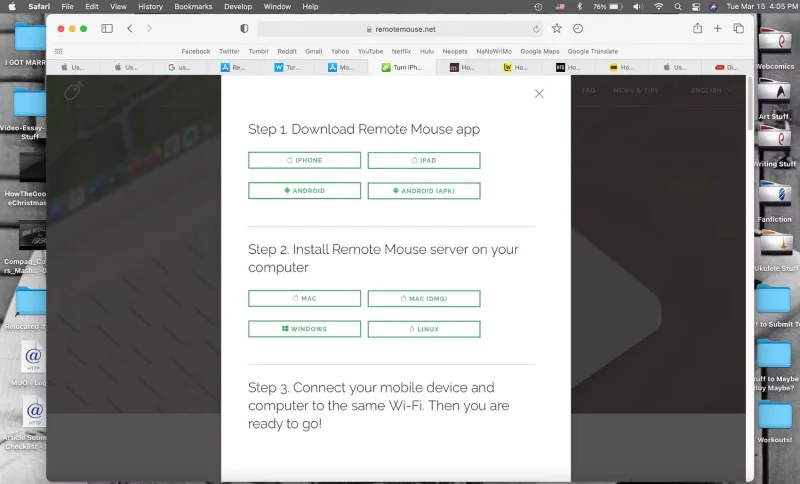Download the Mac server
Image resolution: width=800 pixels, height=484 pixels.
pos(305,298)
